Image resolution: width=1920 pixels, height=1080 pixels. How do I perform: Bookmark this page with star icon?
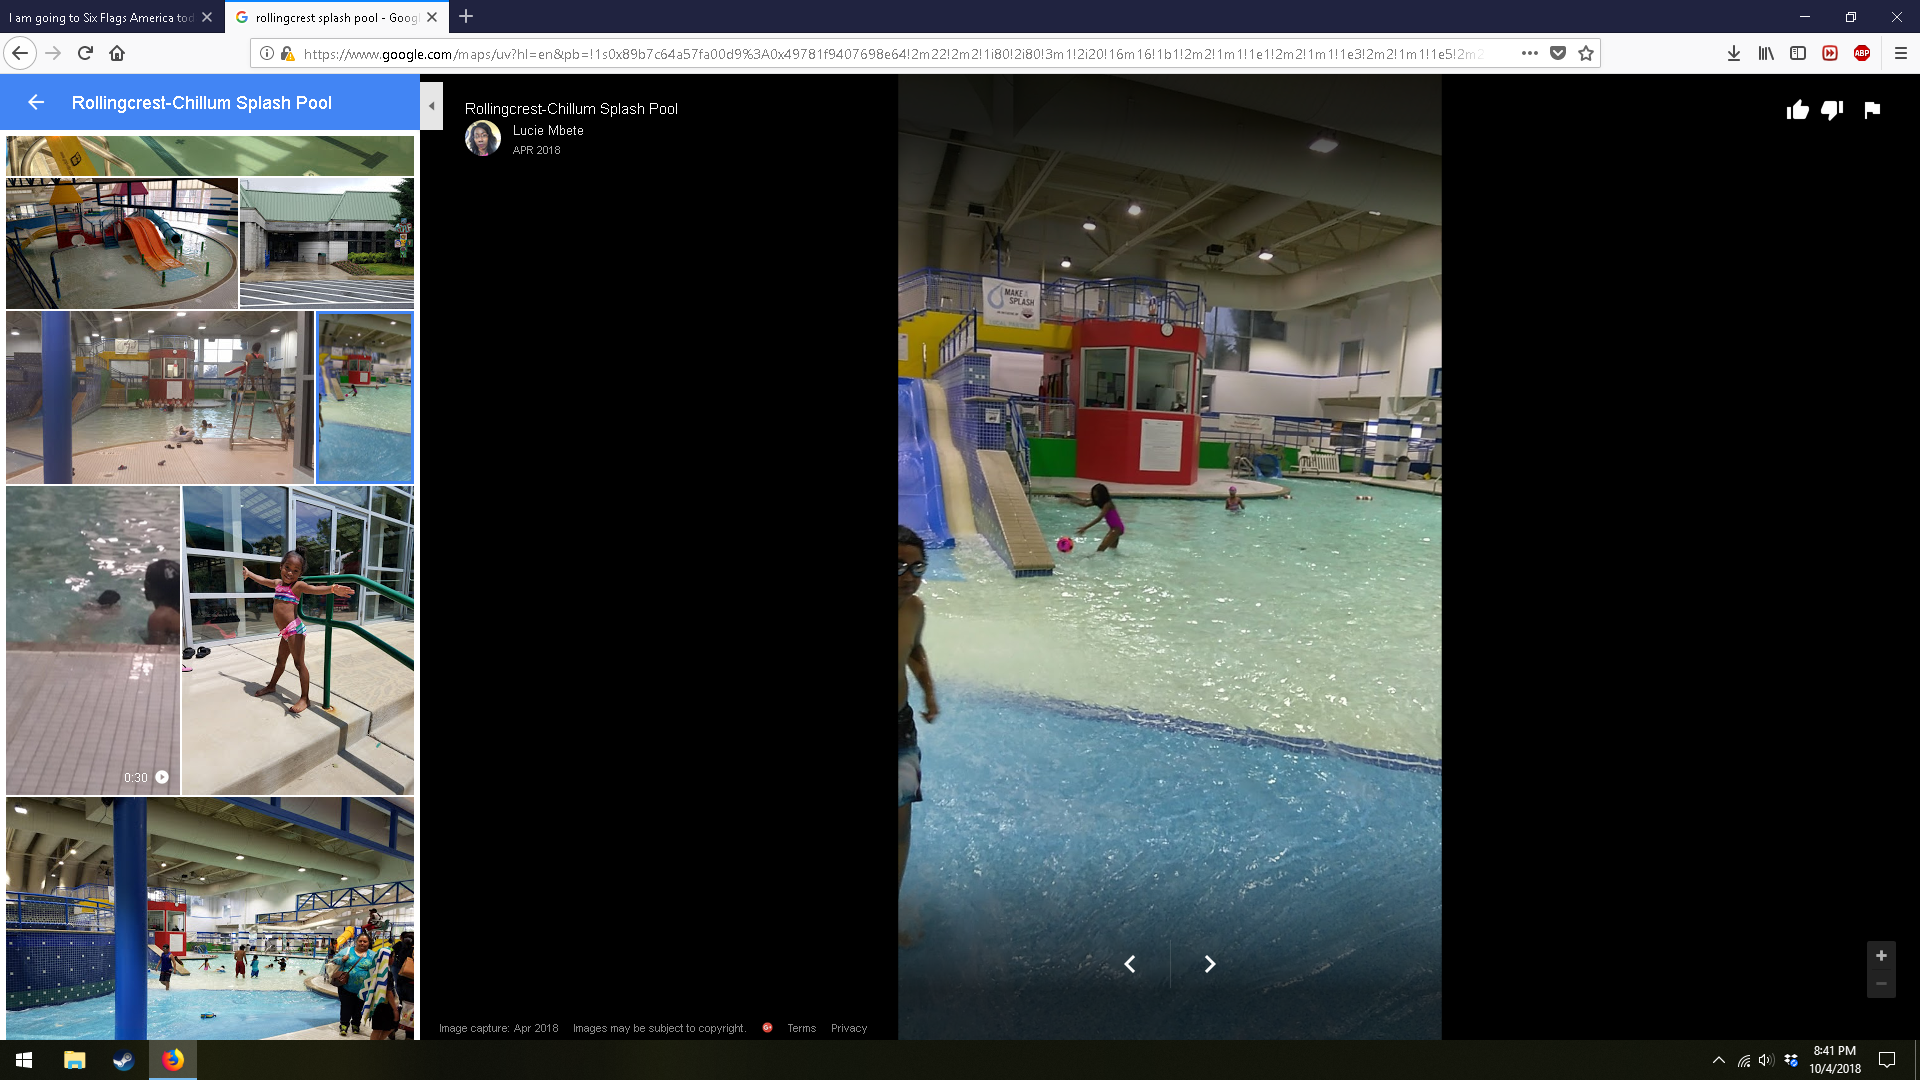coord(1586,54)
